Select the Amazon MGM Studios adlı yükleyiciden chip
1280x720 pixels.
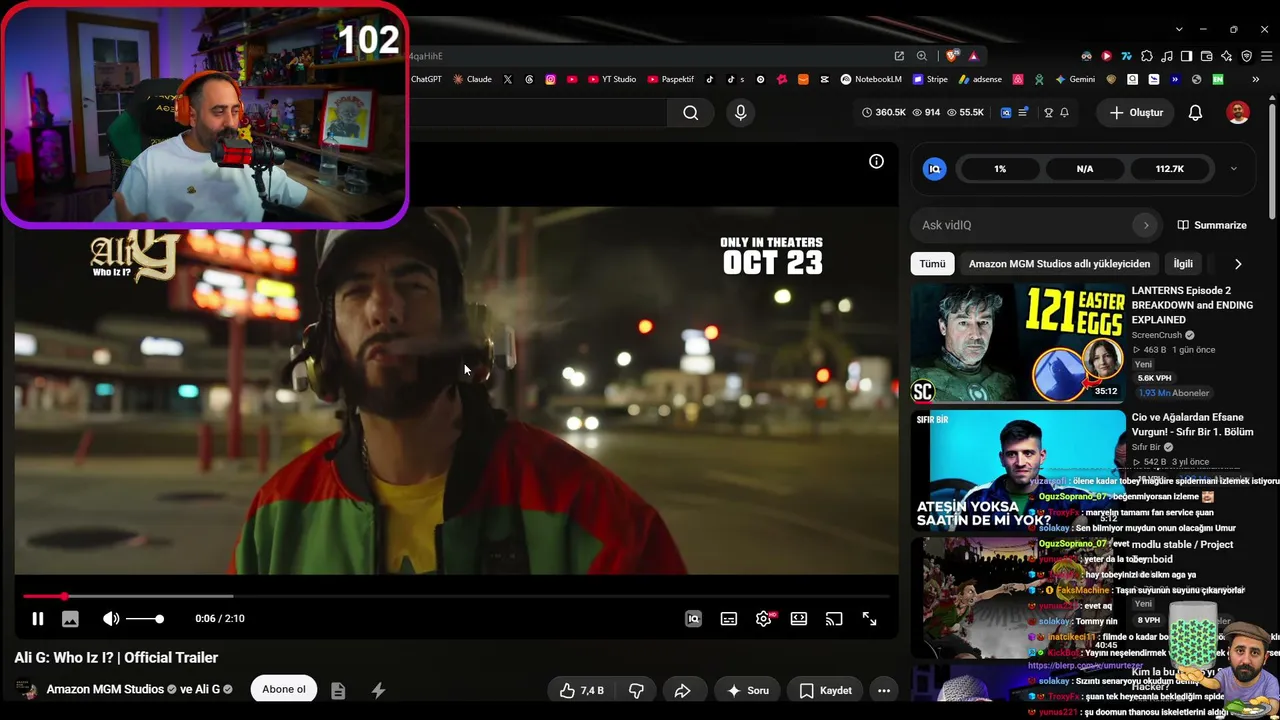(1059, 264)
